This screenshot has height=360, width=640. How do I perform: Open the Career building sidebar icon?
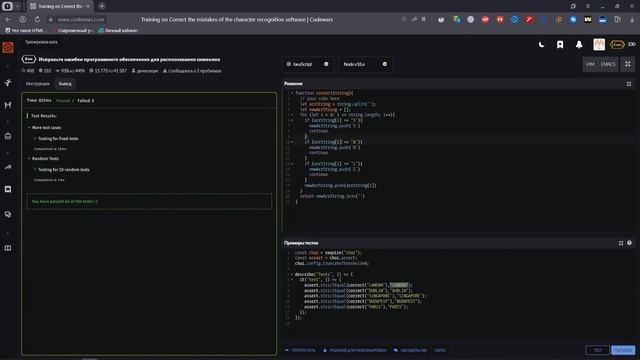click(8, 136)
